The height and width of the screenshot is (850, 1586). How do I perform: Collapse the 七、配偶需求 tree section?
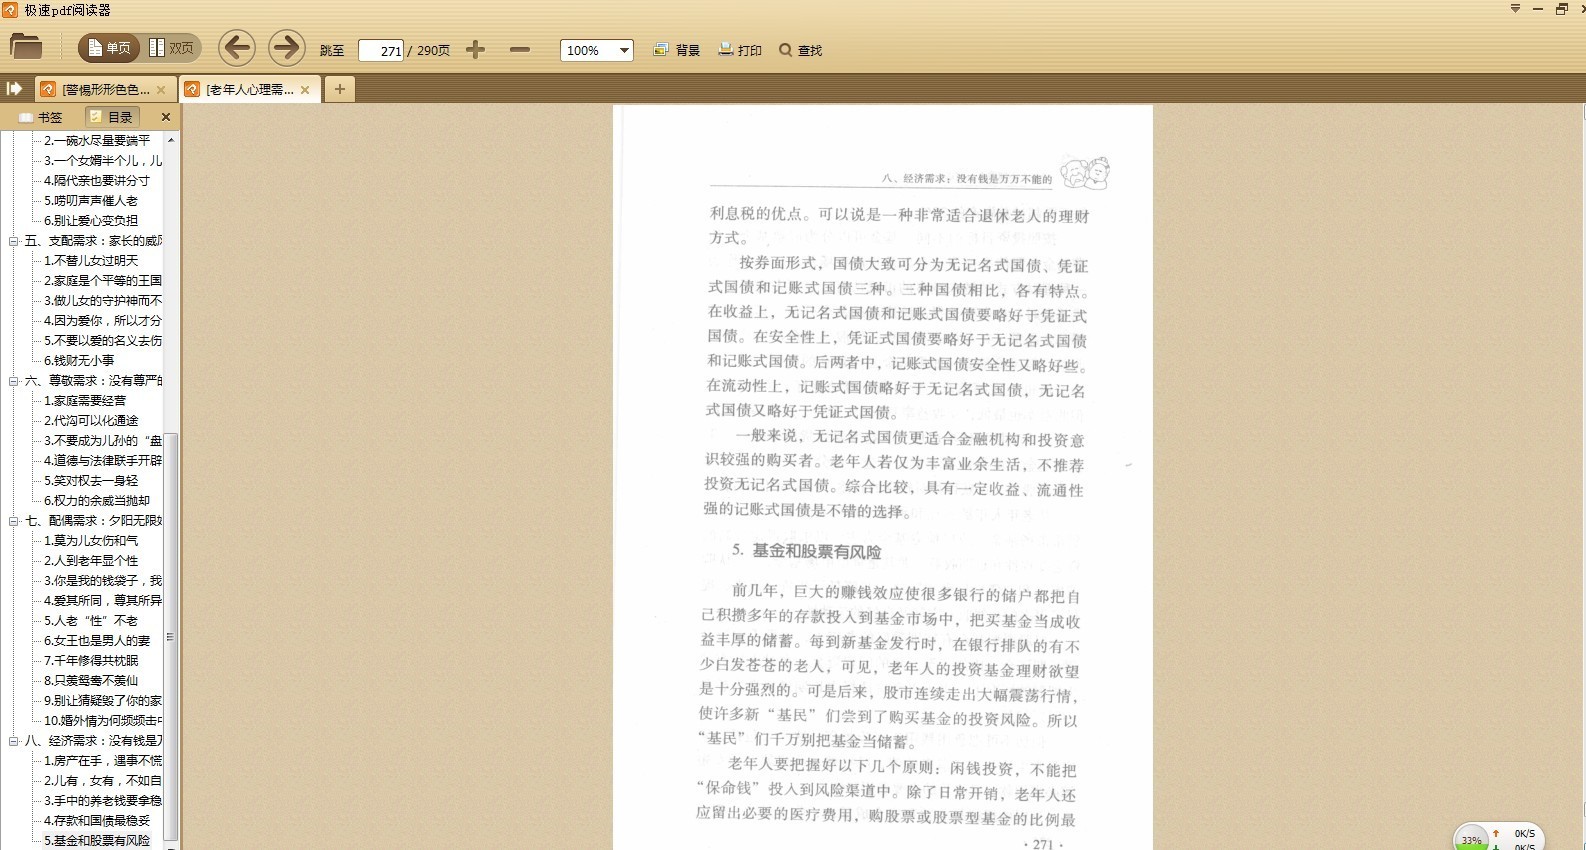pos(14,521)
